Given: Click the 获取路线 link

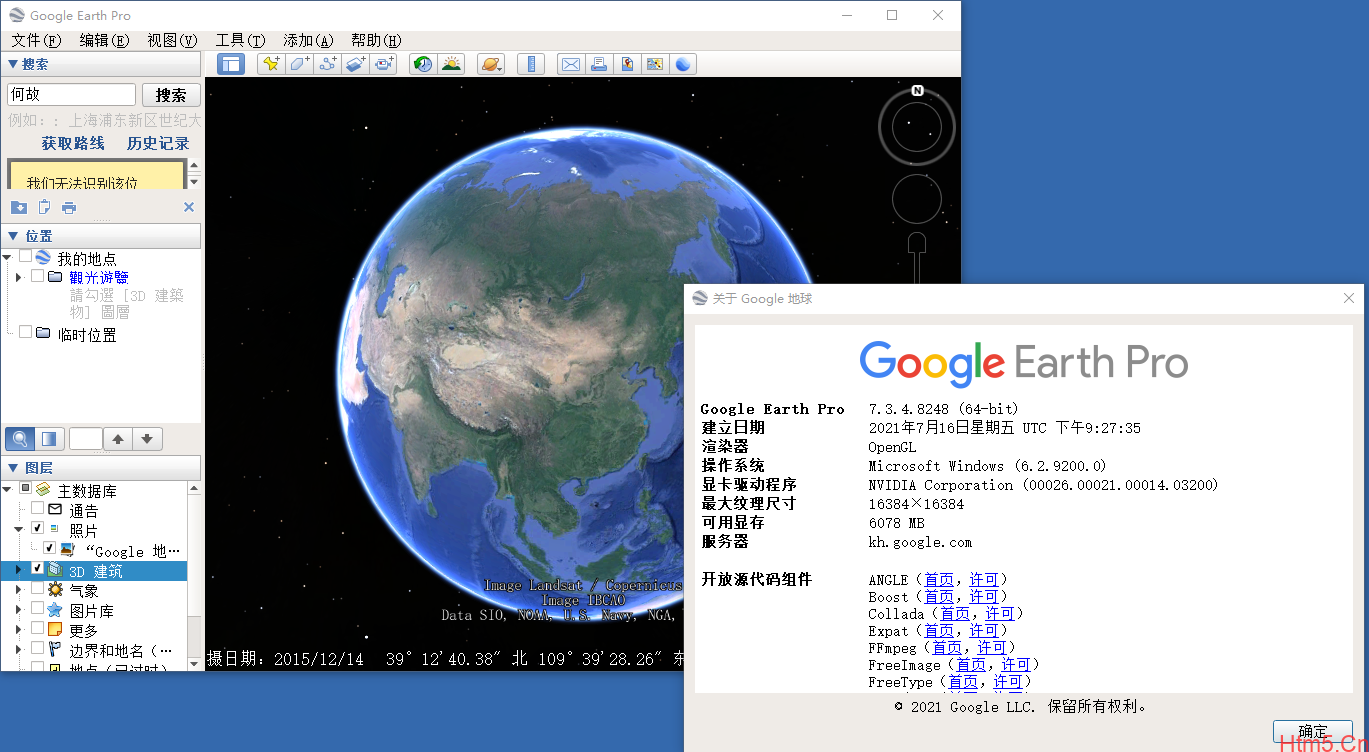Looking at the screenshot, I should click(73, 143).
